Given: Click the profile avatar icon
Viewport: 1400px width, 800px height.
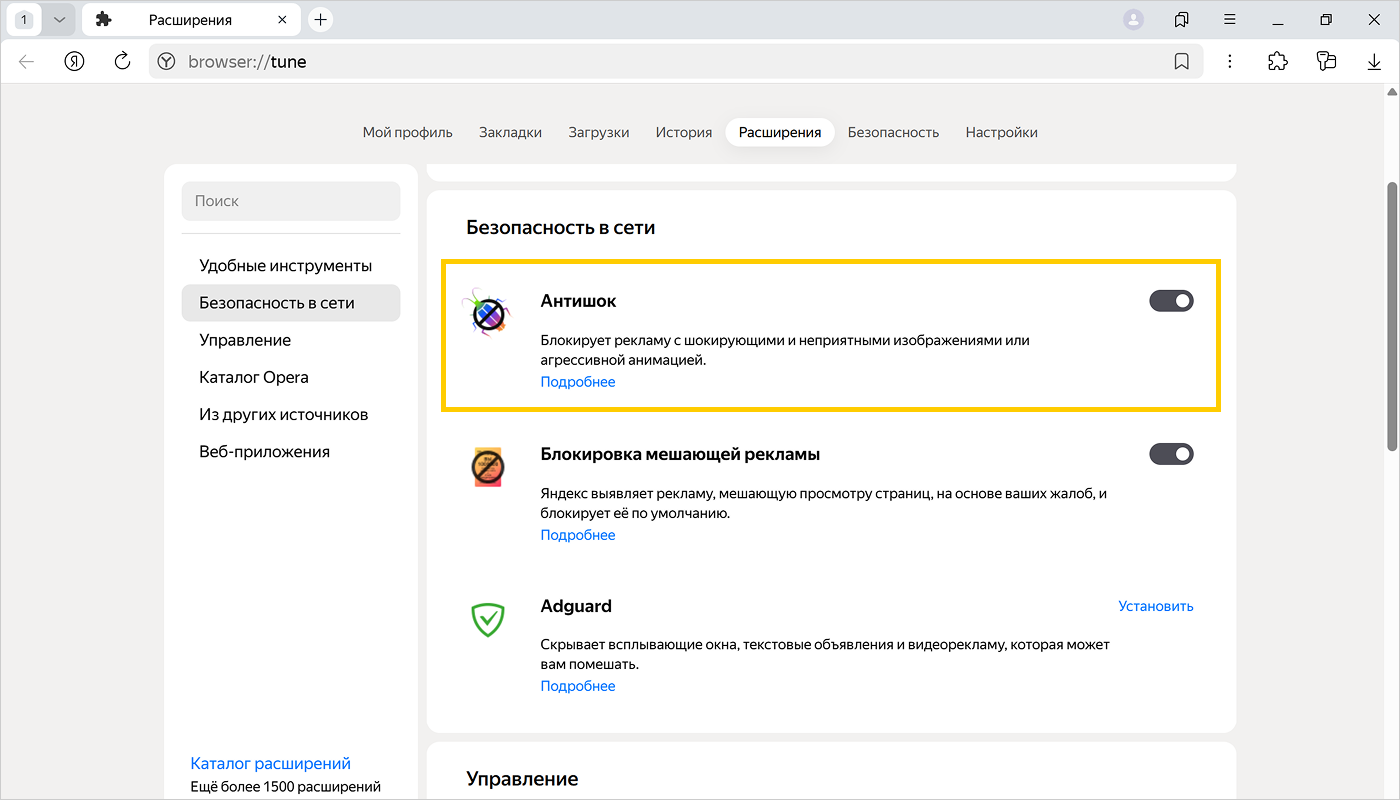Looking at the screenshot, I should point(1133,20).
